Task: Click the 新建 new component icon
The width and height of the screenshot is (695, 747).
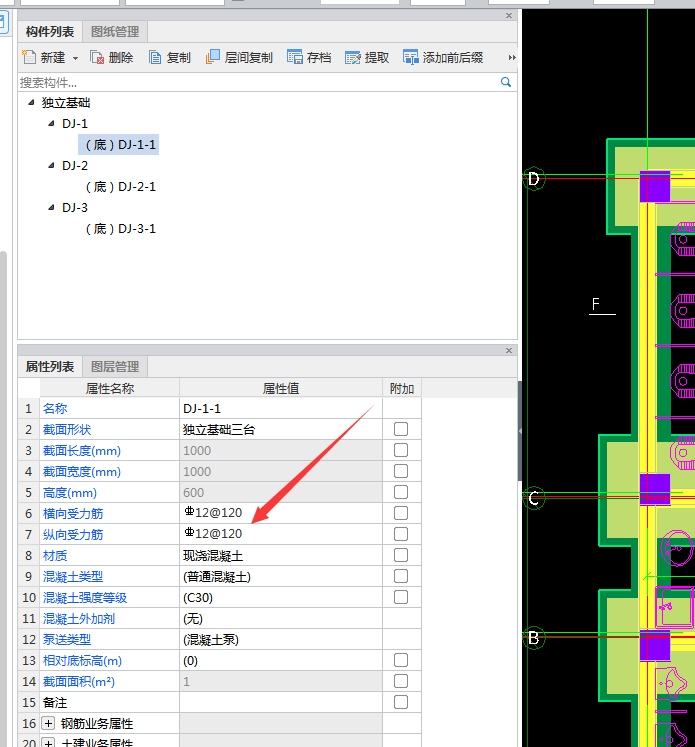Action: click(x=29, y=58)
